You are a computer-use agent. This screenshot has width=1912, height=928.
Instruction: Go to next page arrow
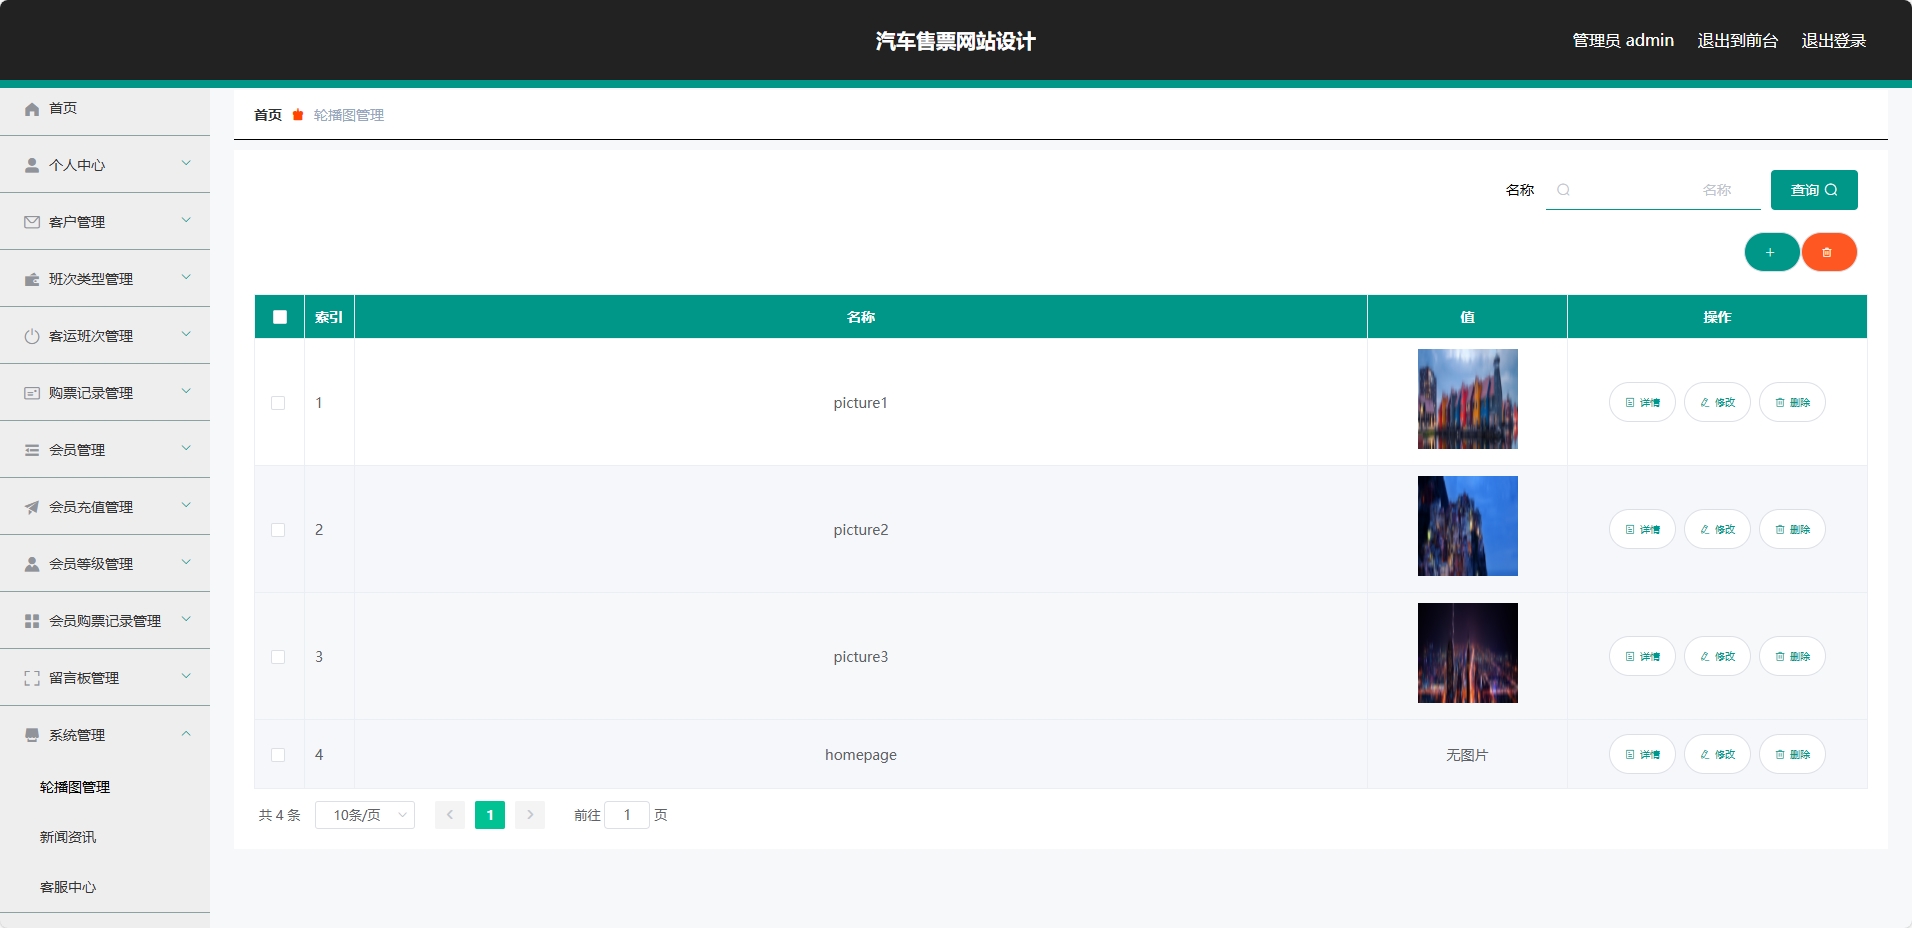530,815
